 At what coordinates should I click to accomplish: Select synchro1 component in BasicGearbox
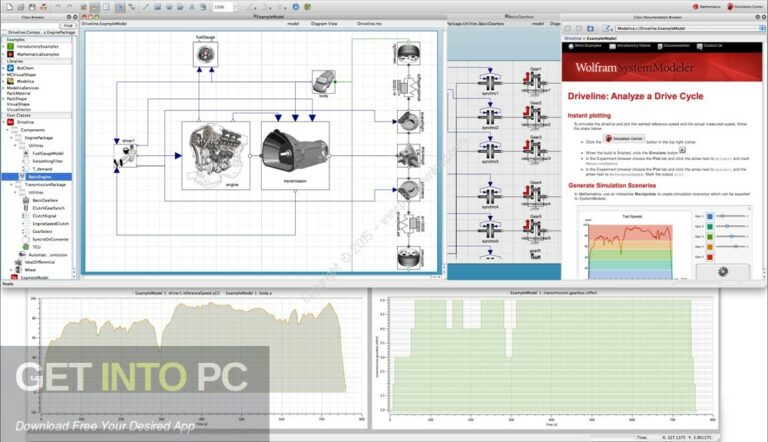point(489,82)
